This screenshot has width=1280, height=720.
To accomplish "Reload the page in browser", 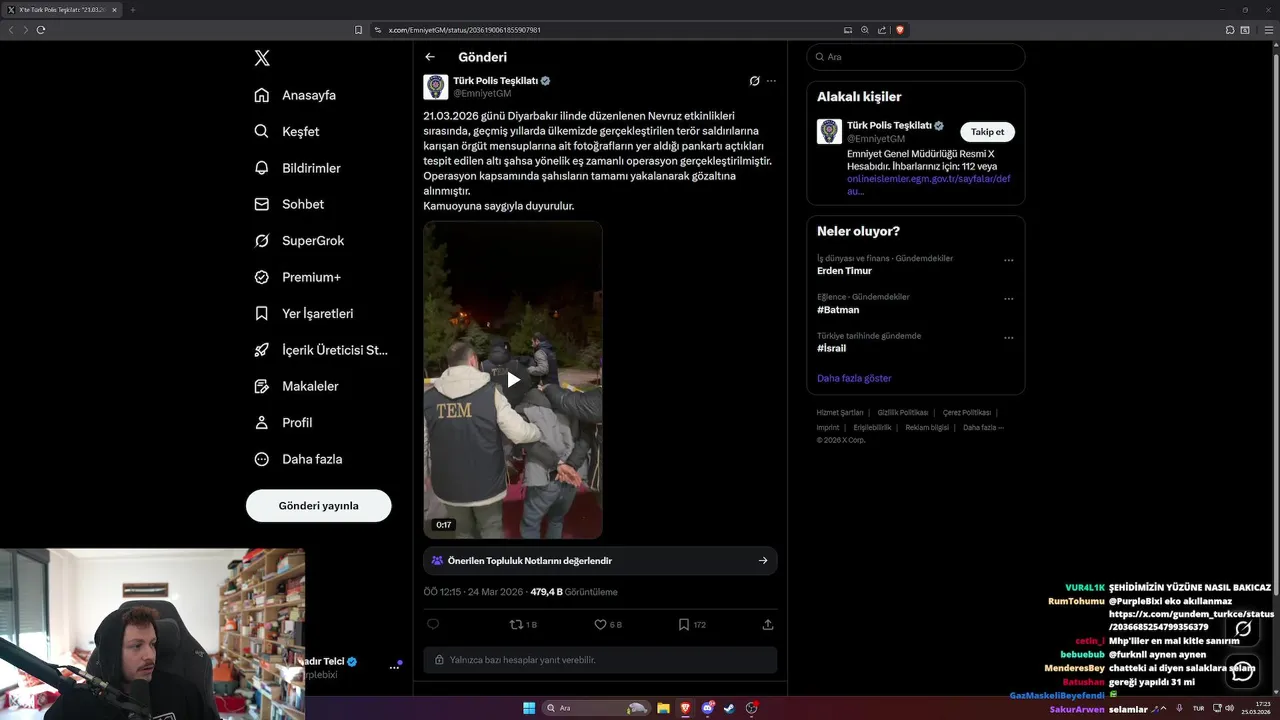I will pyautogui.click(x=41, y=30).
